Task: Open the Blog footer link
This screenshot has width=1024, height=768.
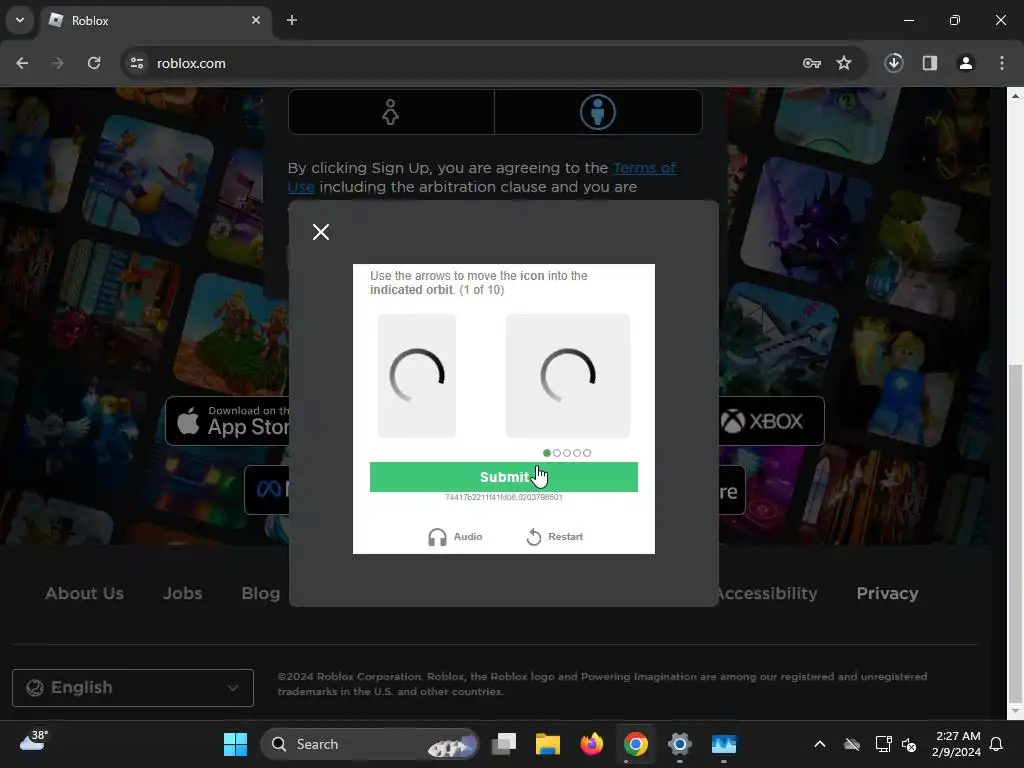Action: (261, 593)
